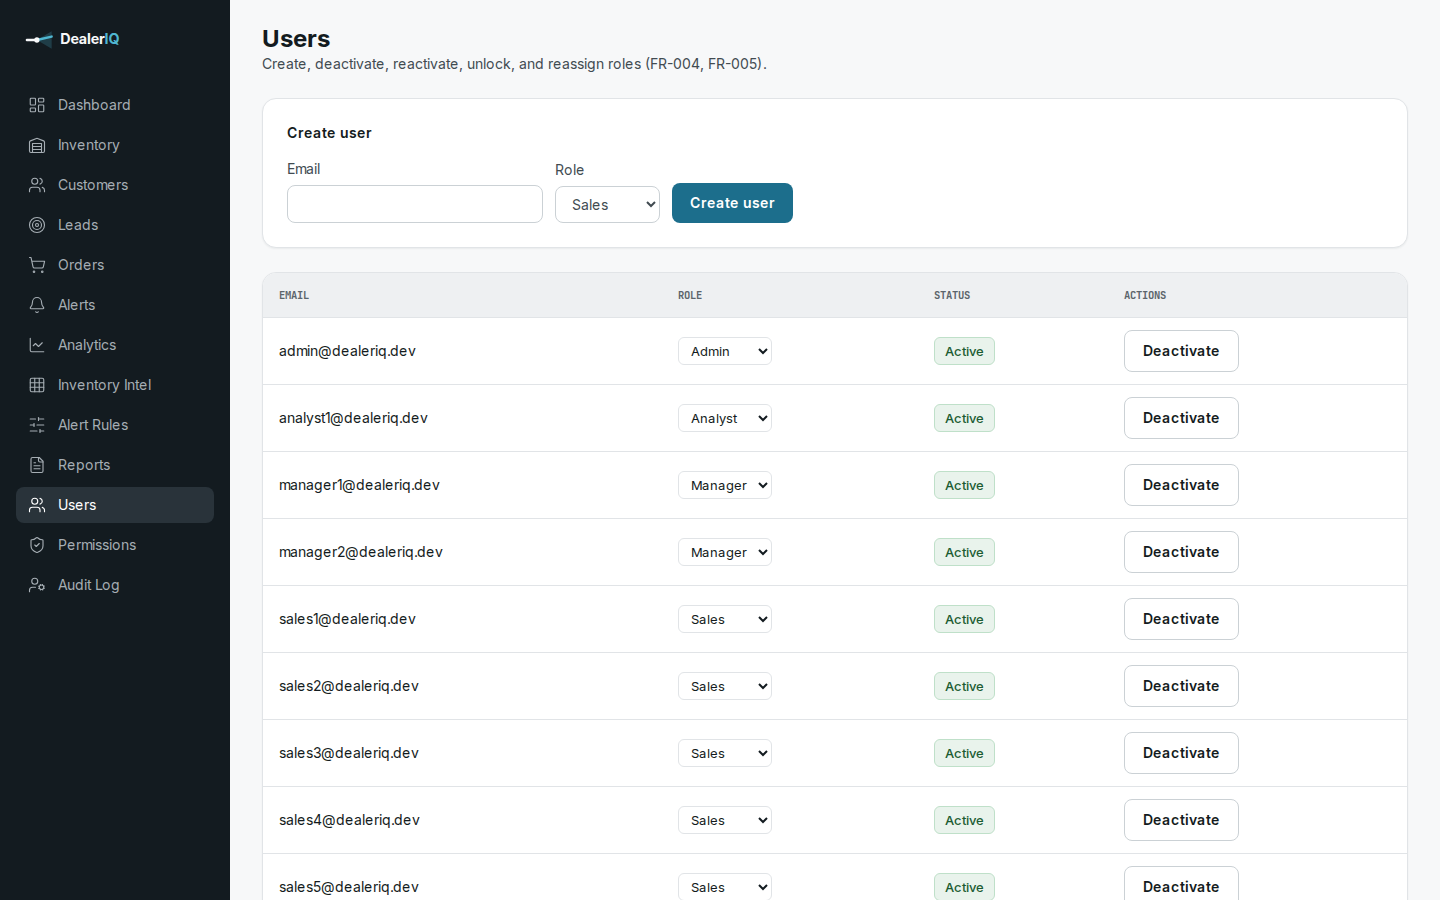Click the Users icon in sidebar
The height and width of the screenshot is (900, 1440).
pos(37,505)
